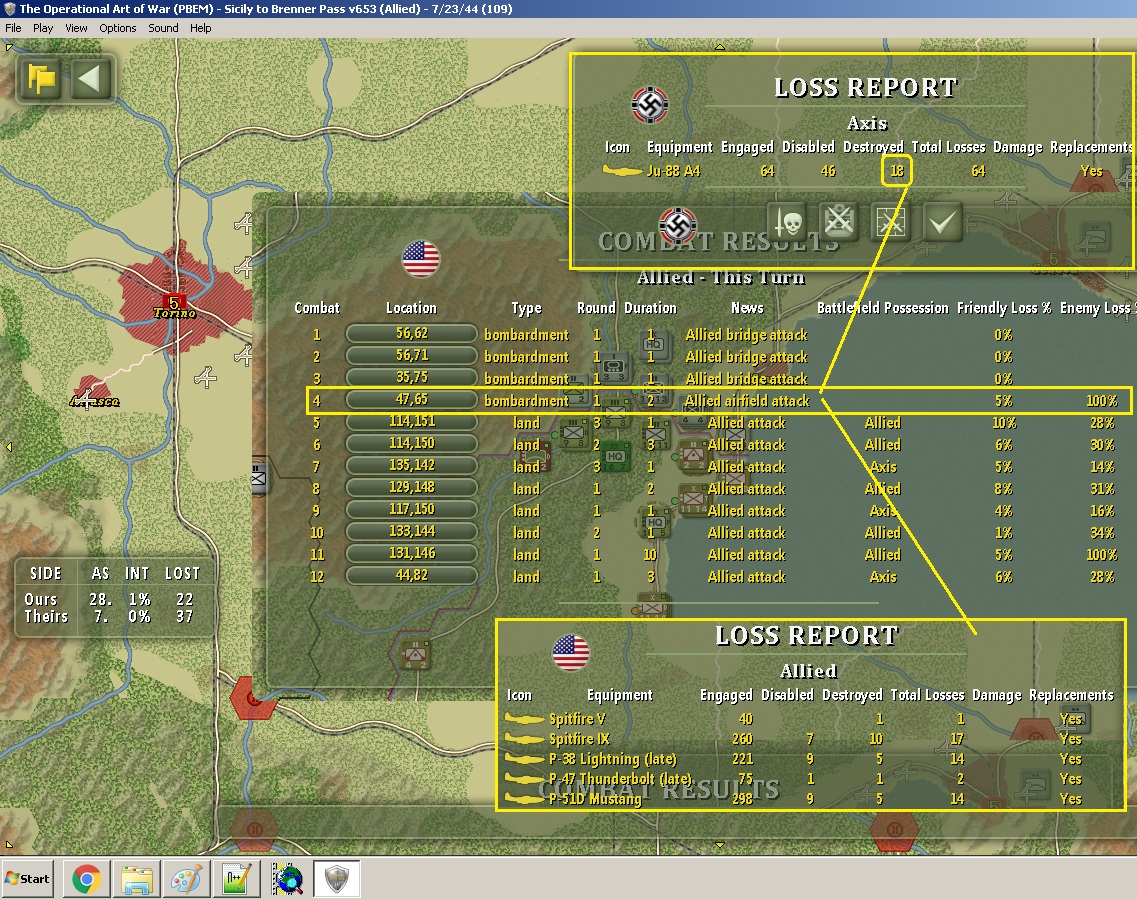
Task: Click location button 56,71
Action: (x=411, y=355)
